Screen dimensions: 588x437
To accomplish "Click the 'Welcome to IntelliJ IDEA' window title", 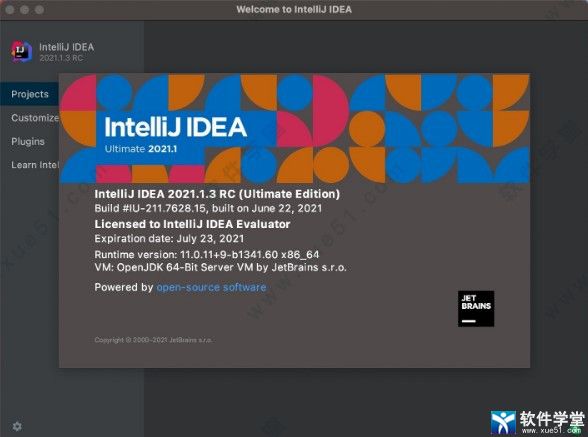I will [x=294, y=9].
